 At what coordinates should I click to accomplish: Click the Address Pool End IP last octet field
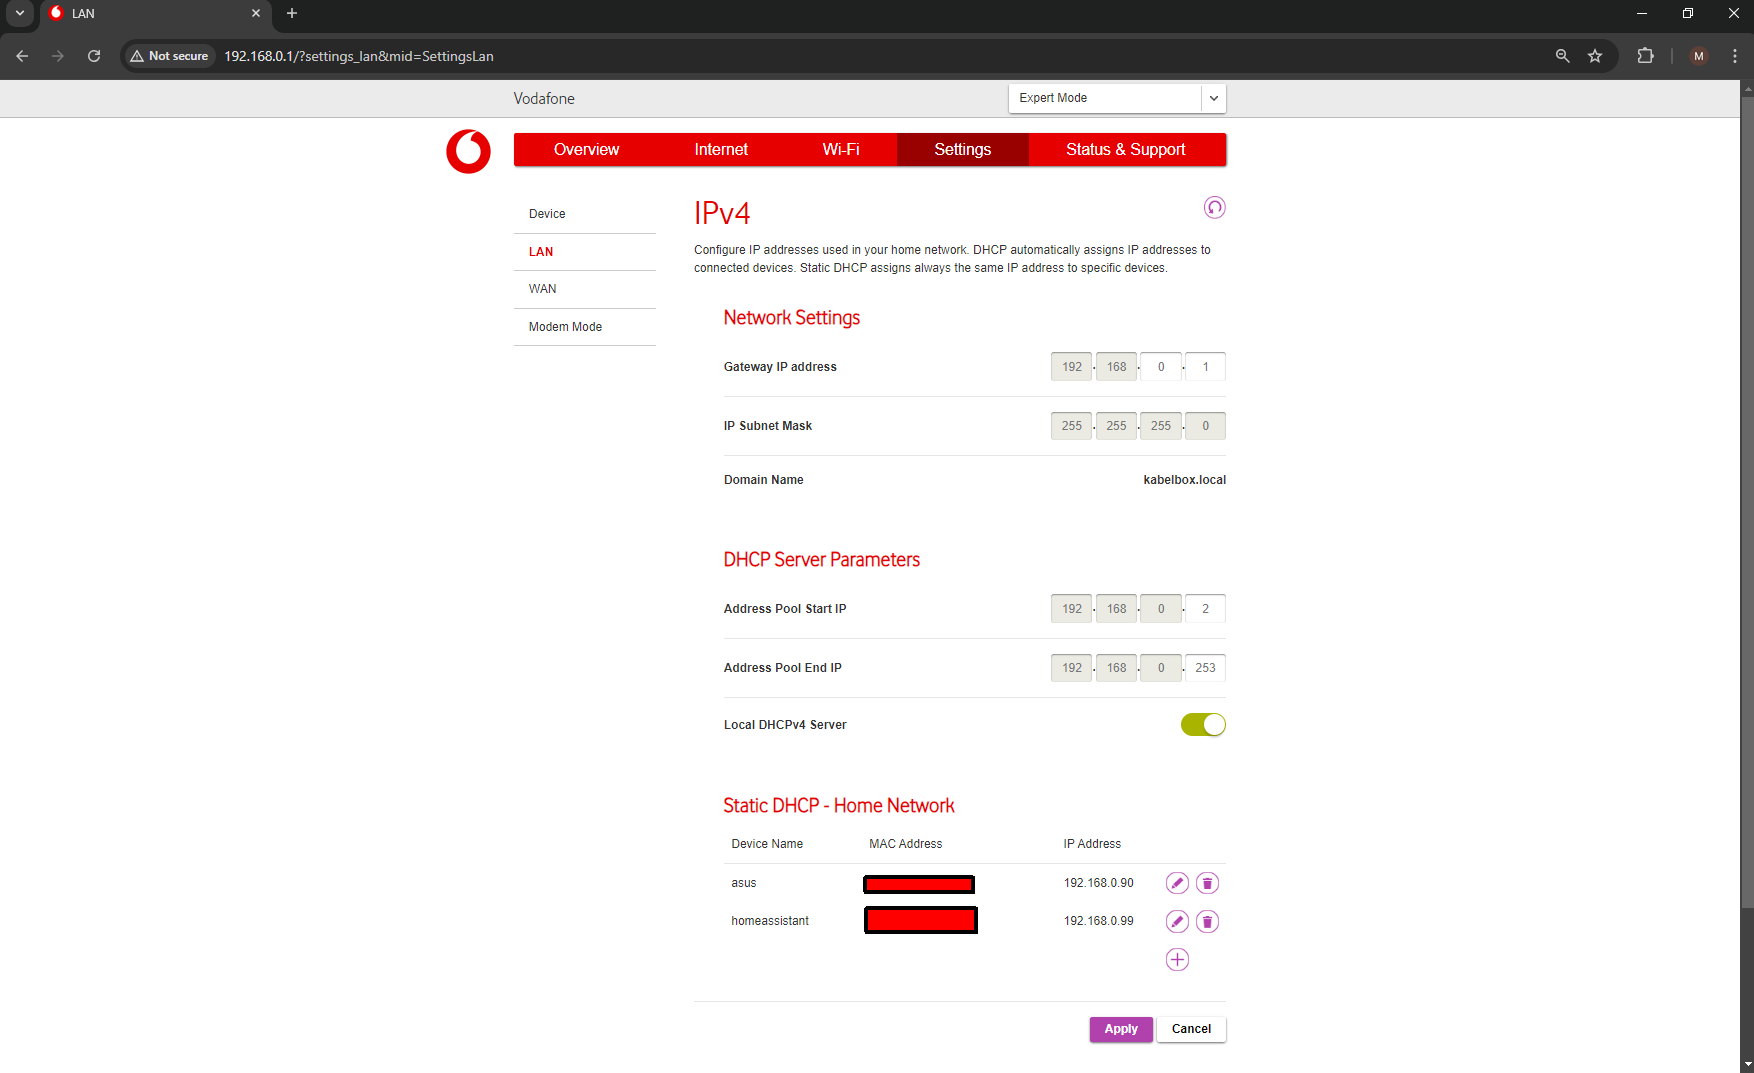pos(1205,668)
